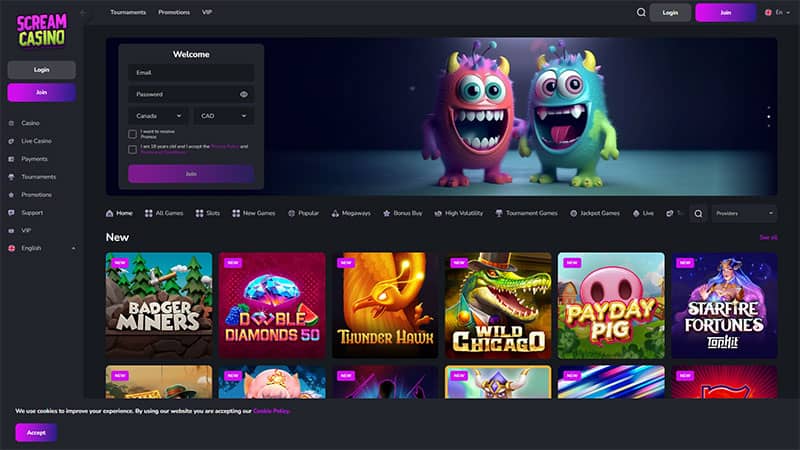Open the search icon in the top bar

[641, 12]
